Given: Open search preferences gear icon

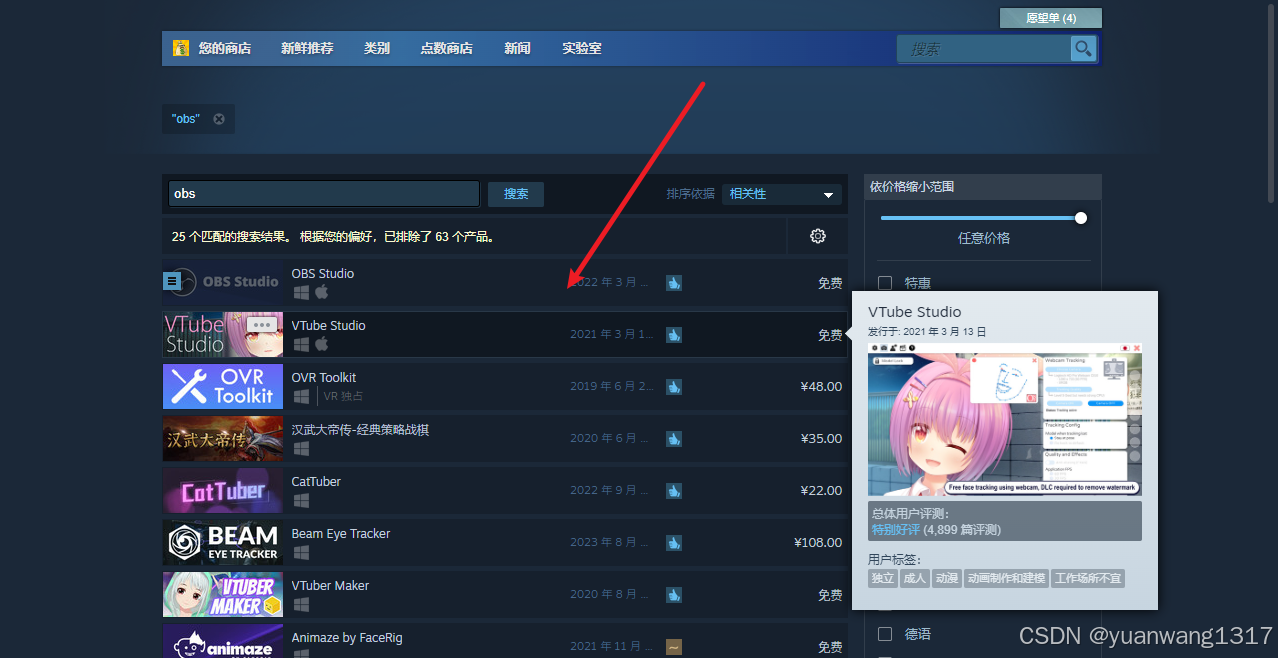Looking at the screenshot, I should click(818, 236).
